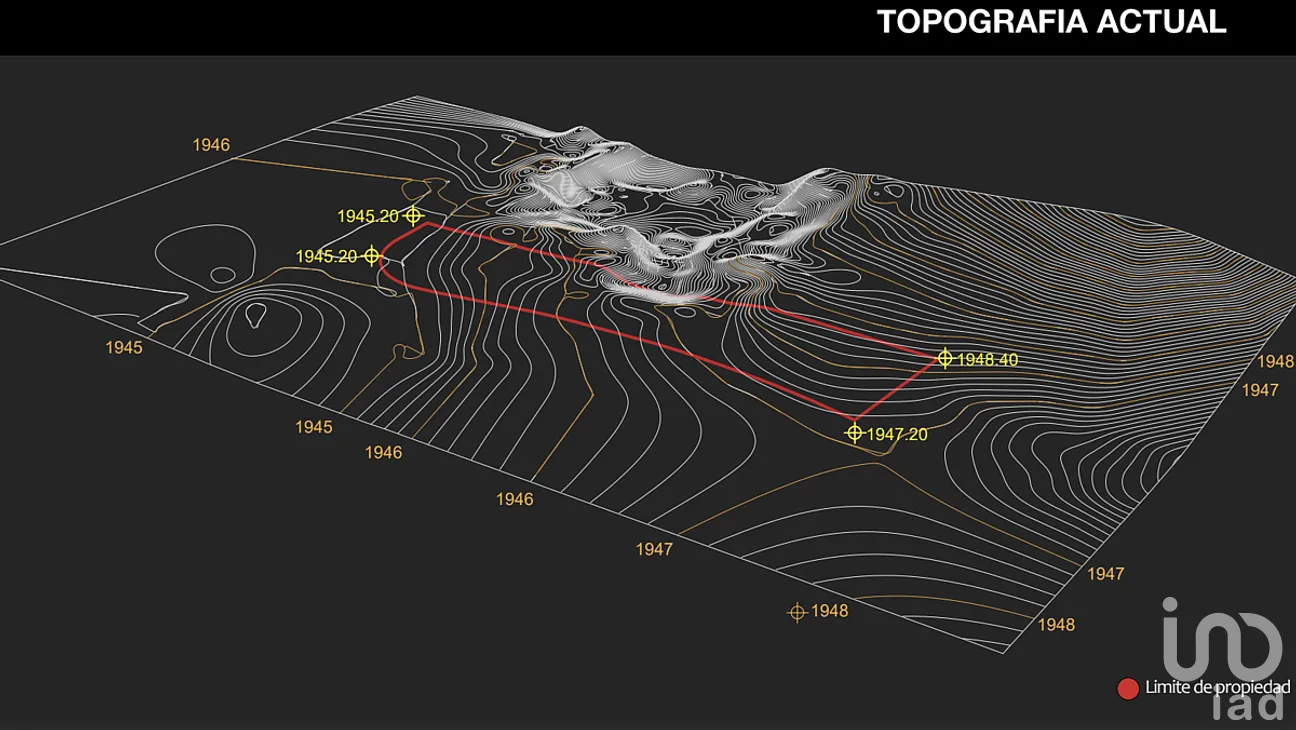Click the red Limite de propiedad dot
Viewport: 1296px width, 730px height.
pos(1128,688)
